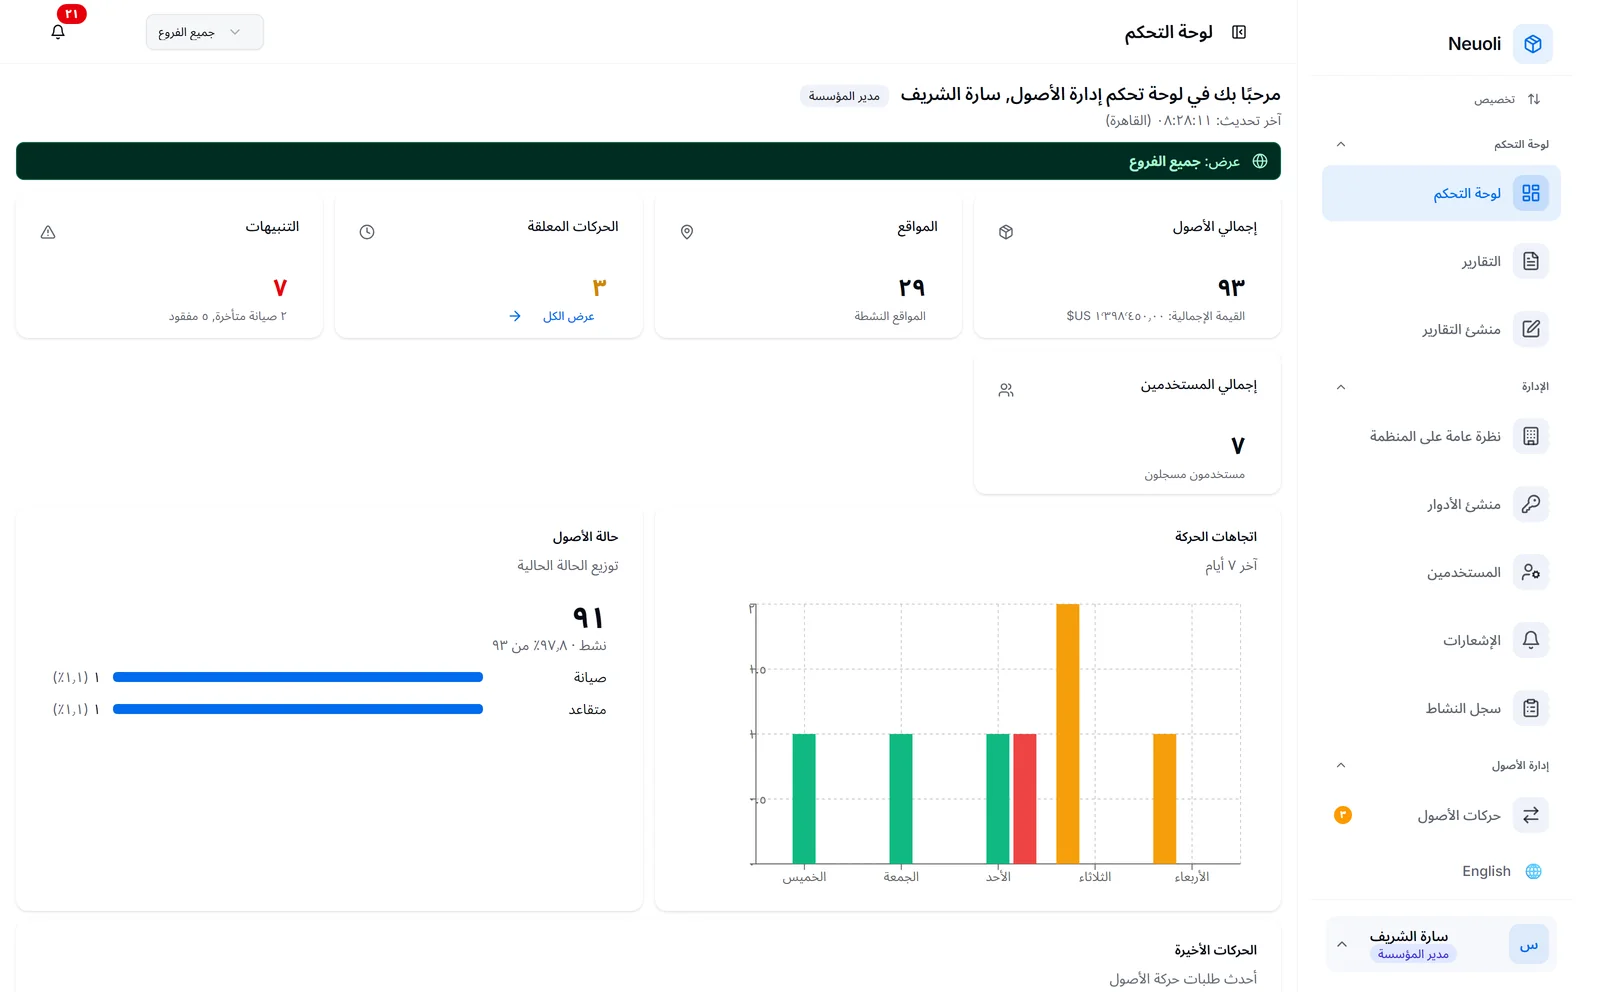The image size is (1600, 992).
Task: Click the تخصيص customize label
Action: (x=1494, y=99)
